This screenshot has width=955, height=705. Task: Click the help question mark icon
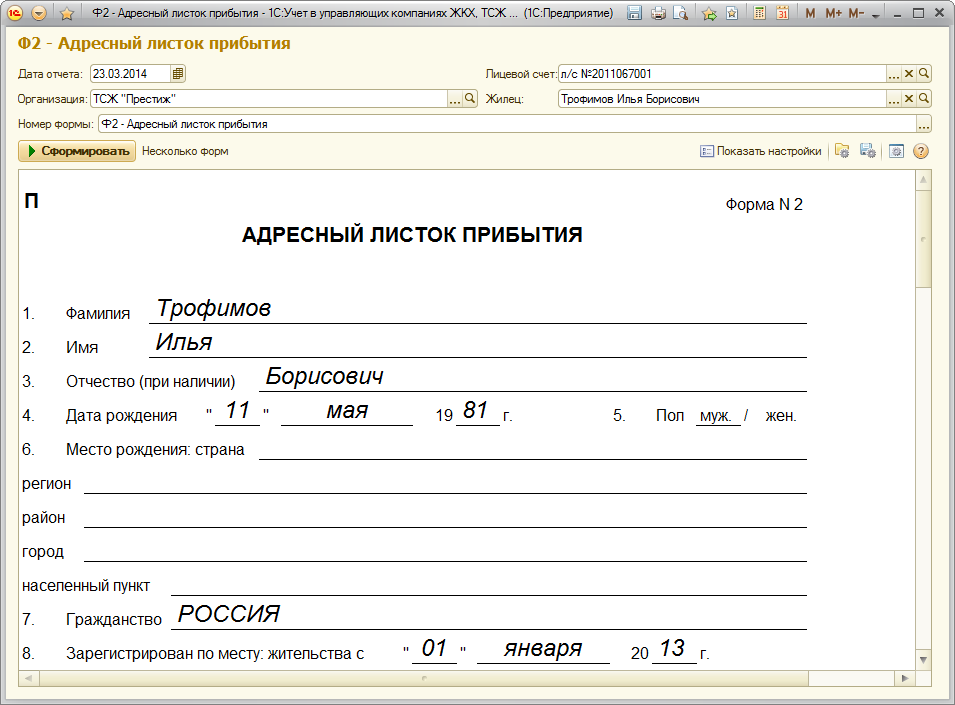(x=921, y=151)
